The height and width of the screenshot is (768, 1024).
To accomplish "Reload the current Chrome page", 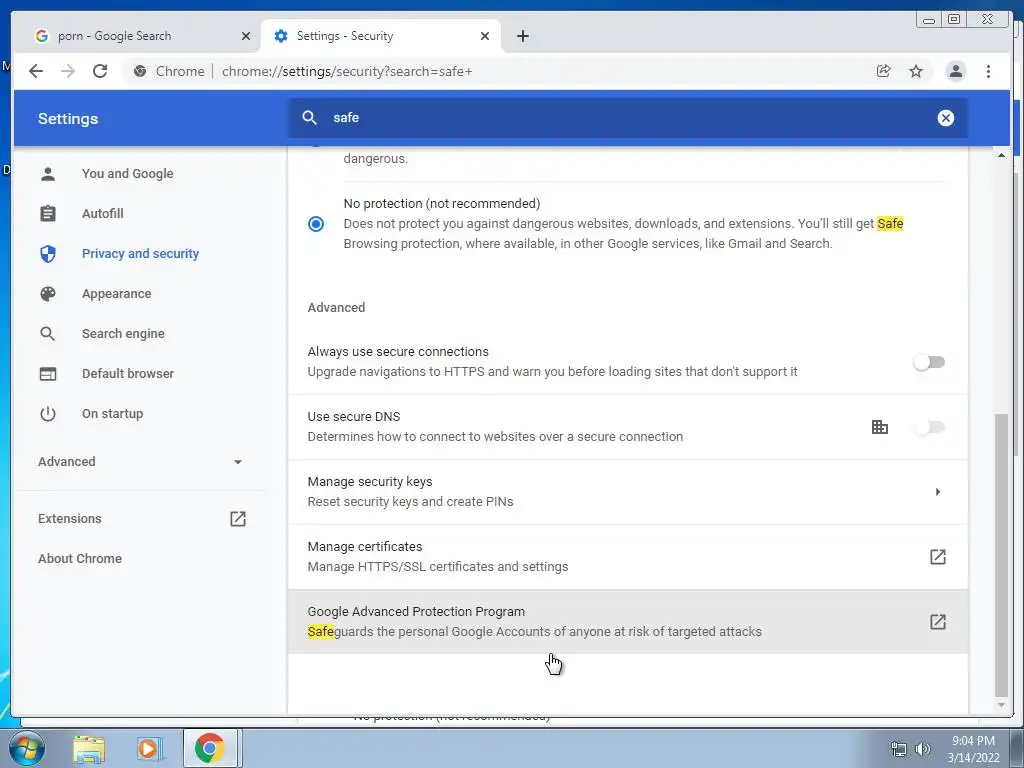I will pyautogui.click(x=100, y=71).
